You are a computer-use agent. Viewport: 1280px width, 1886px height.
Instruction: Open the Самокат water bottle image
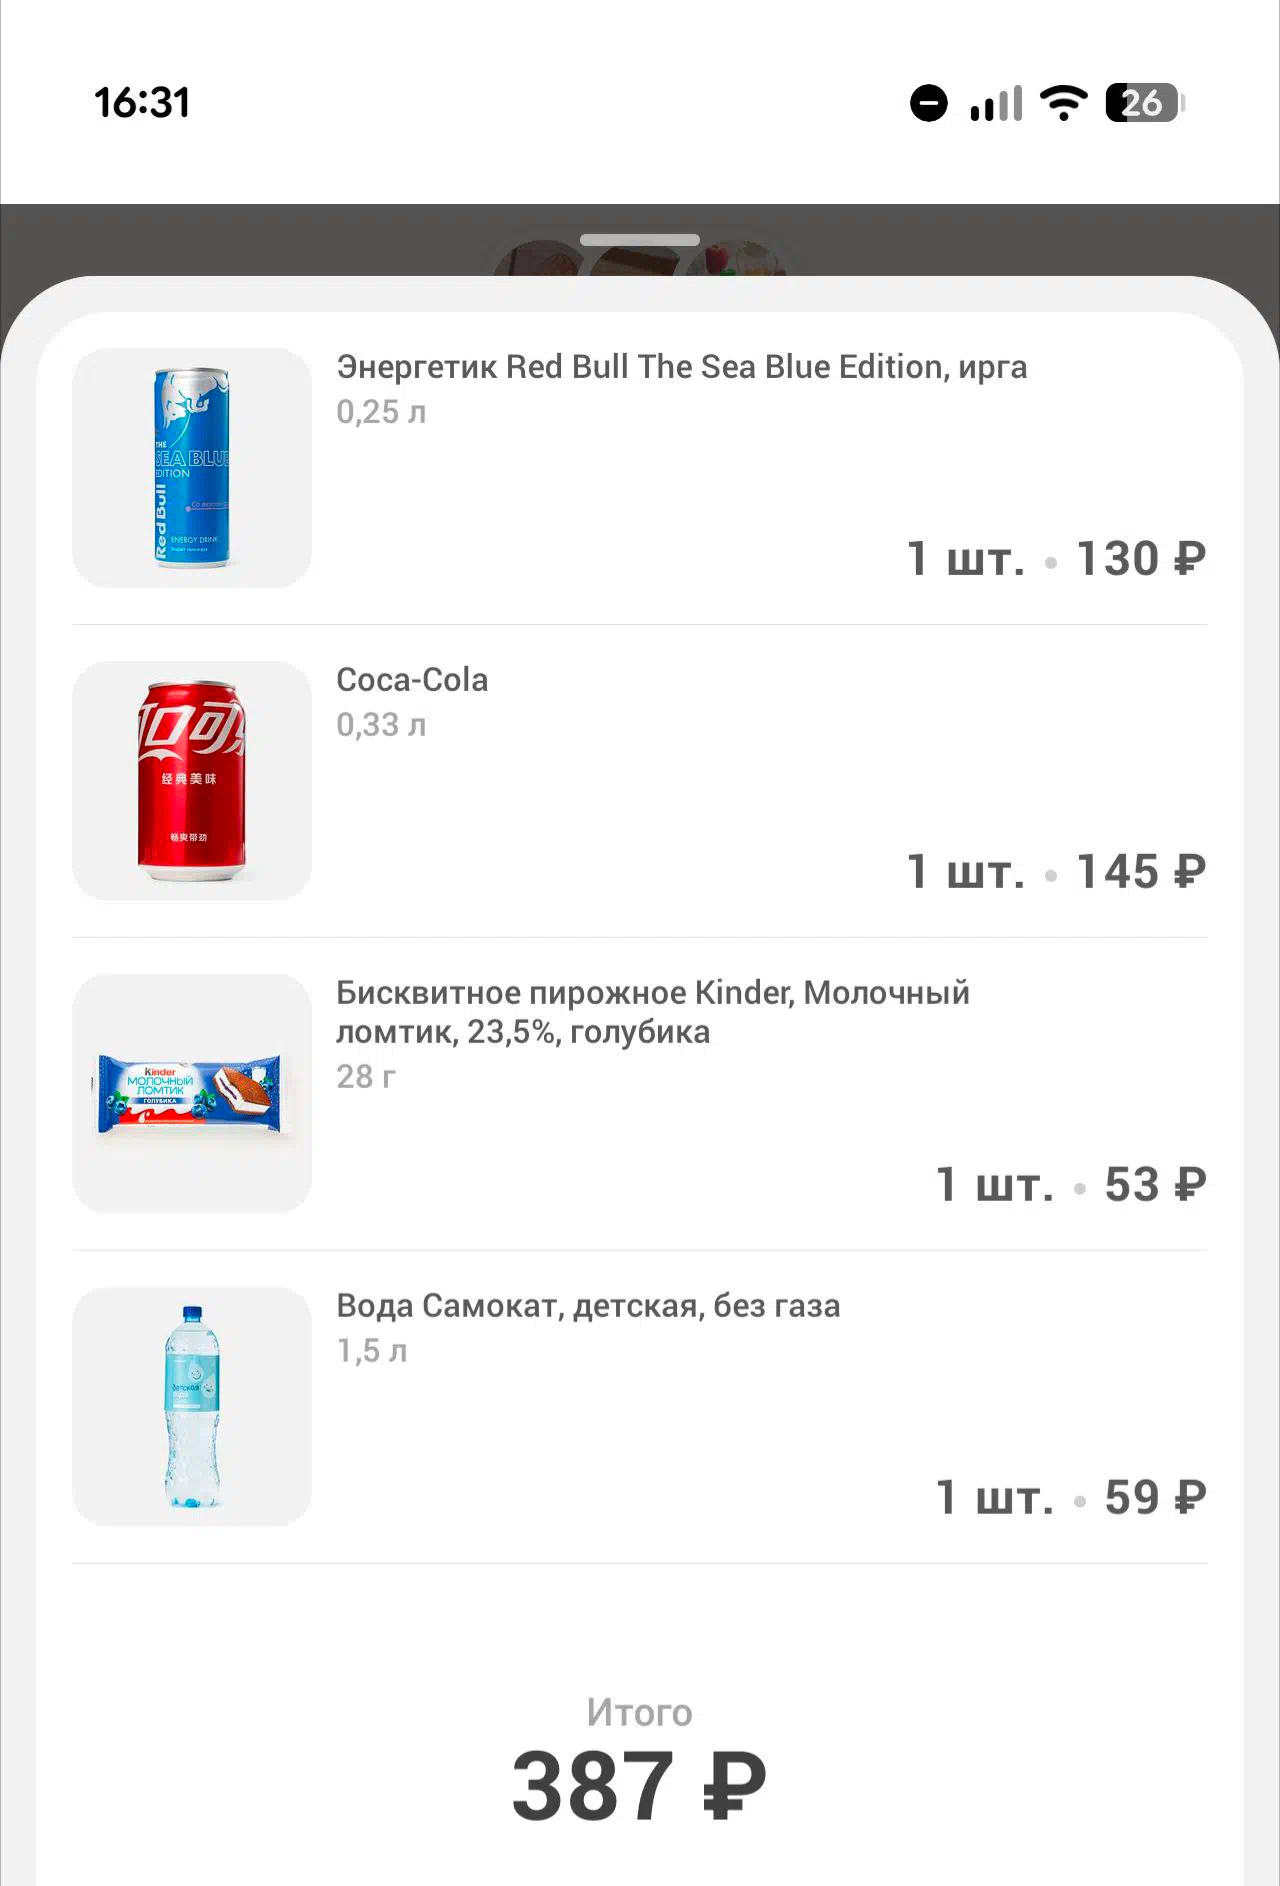[192, 1407]
